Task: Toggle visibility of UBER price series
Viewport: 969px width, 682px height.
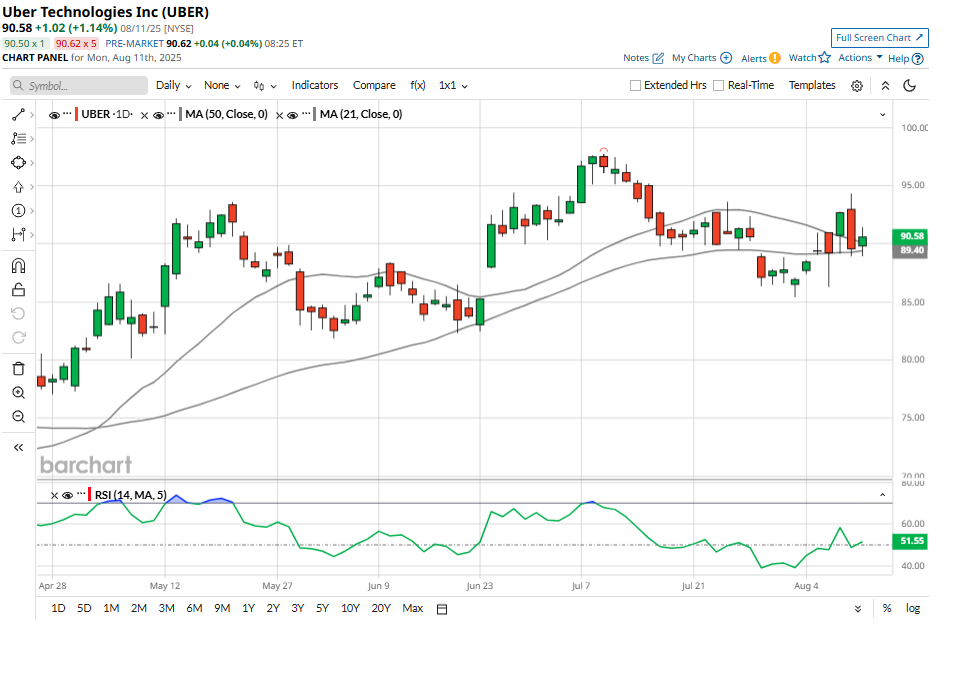Action: (54, 116)
